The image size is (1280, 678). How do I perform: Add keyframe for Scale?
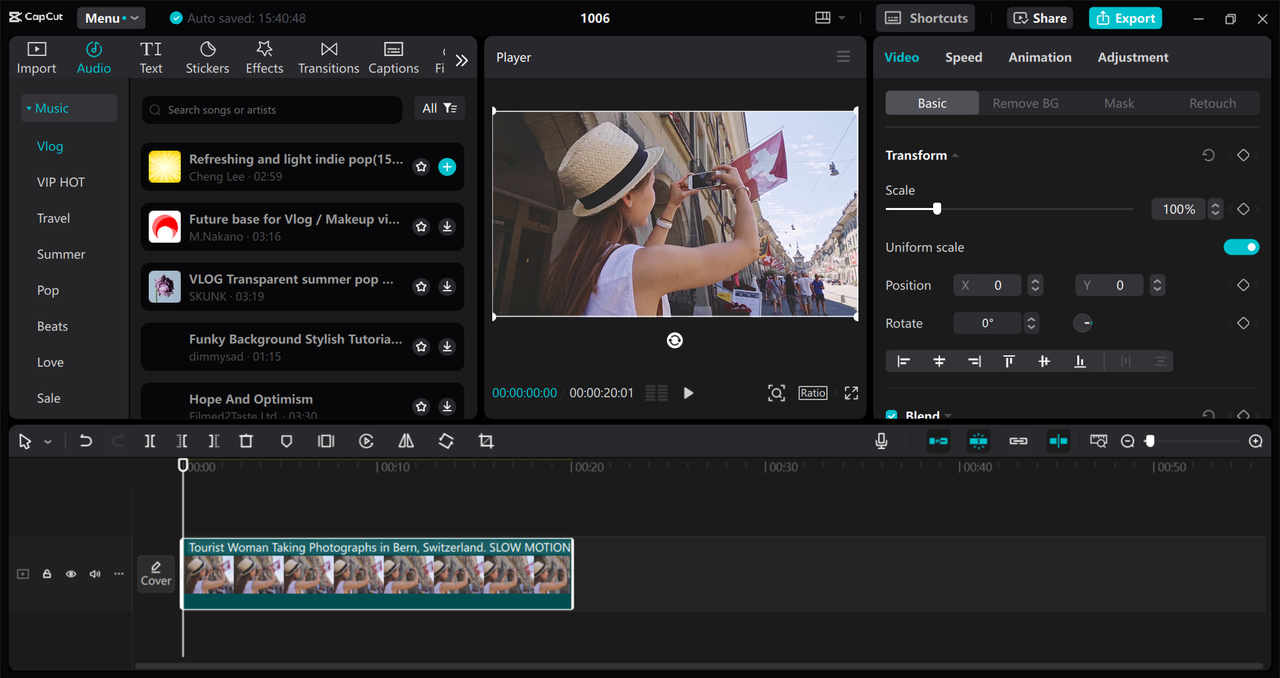tap(1243, 209)
